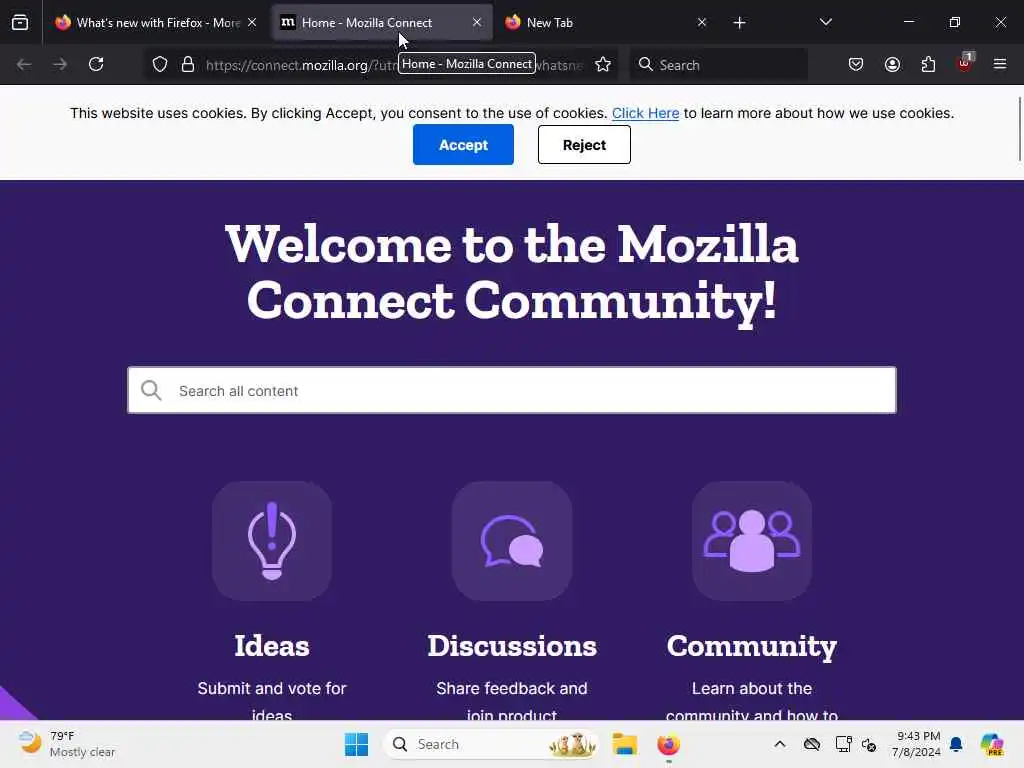This screenshot has height=768, width=1024.
Task: Click the magnifier icon in content search
Action: (151, 391)
